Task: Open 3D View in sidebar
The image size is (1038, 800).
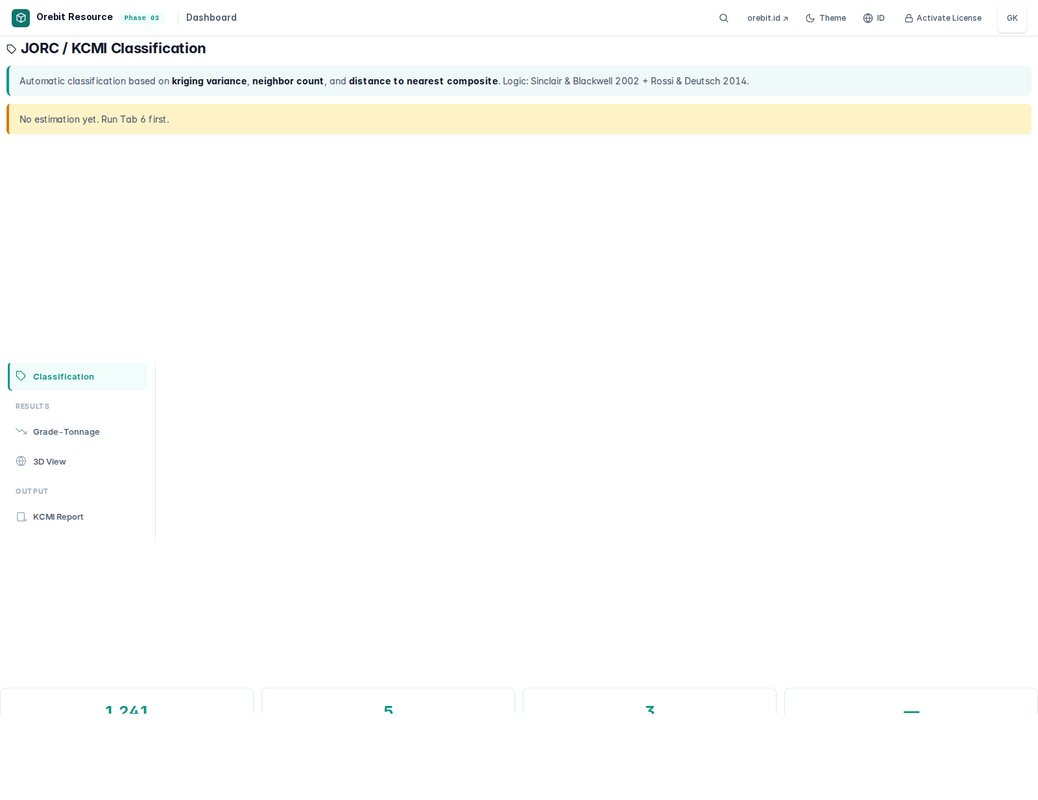Action: 78,462
